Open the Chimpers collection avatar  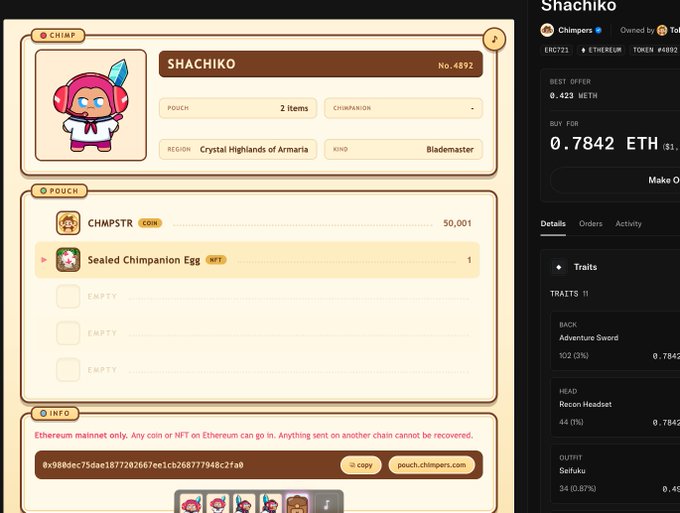coord(547,30)
